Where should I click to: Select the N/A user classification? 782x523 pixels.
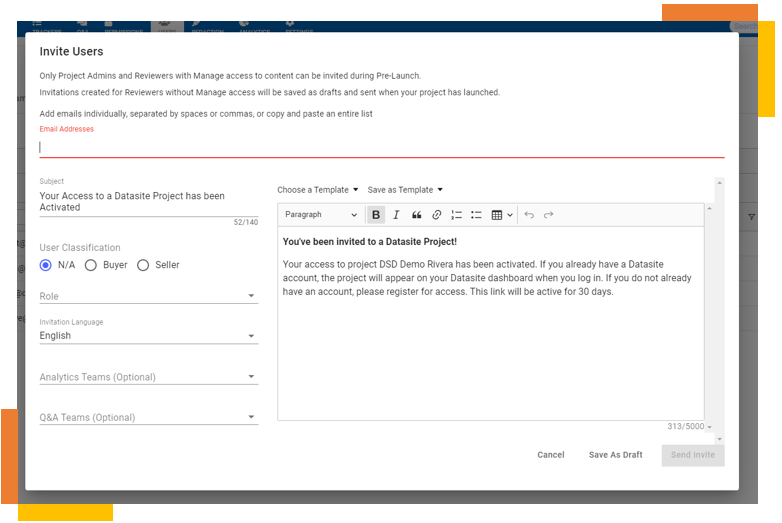46,265
